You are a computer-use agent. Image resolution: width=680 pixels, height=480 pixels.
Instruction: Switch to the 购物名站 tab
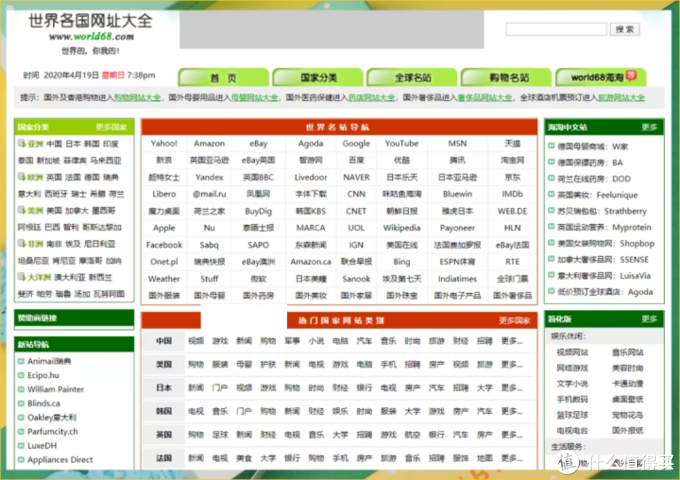click(507, 78)
